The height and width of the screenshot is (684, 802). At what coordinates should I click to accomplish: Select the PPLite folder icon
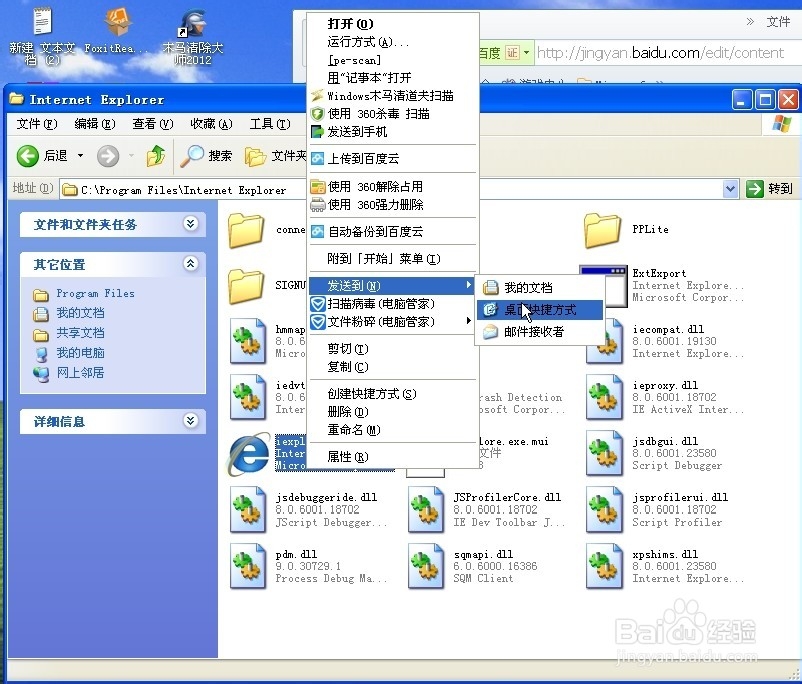[602, 231]
